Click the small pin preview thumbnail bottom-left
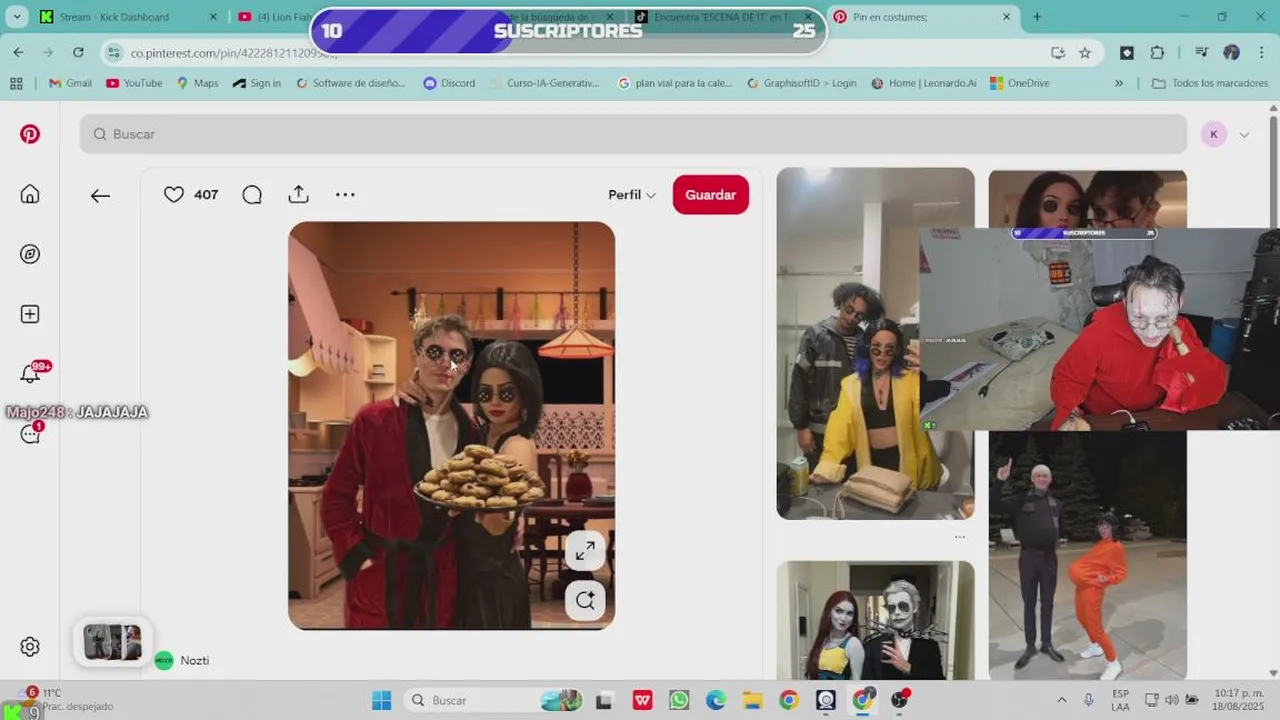 112,642
